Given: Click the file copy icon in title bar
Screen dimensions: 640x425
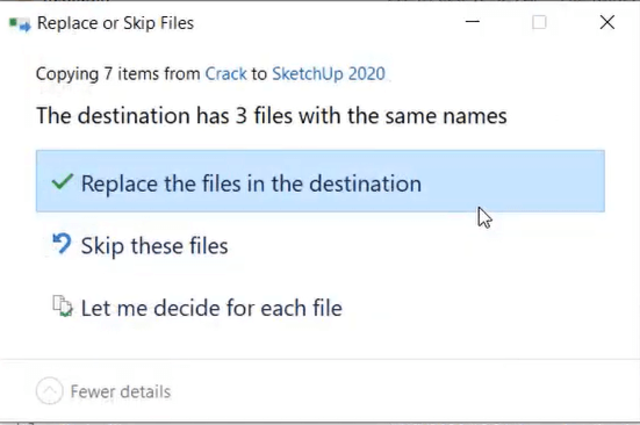Looking at the screenshot, I should [x=19, y=23].
